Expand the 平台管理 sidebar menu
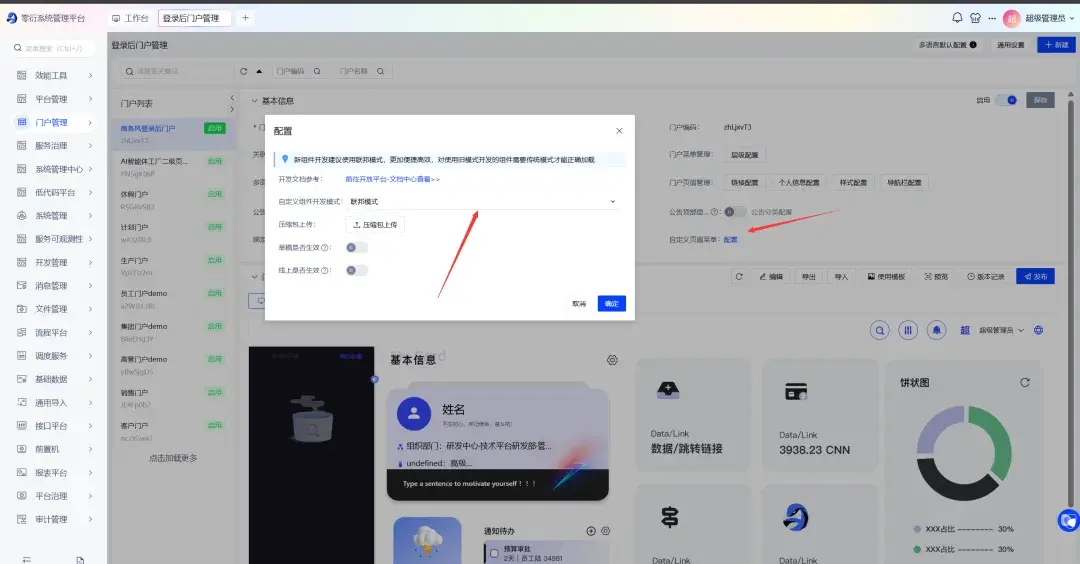This screenshot has width=1080, height=564. [54, 98]
